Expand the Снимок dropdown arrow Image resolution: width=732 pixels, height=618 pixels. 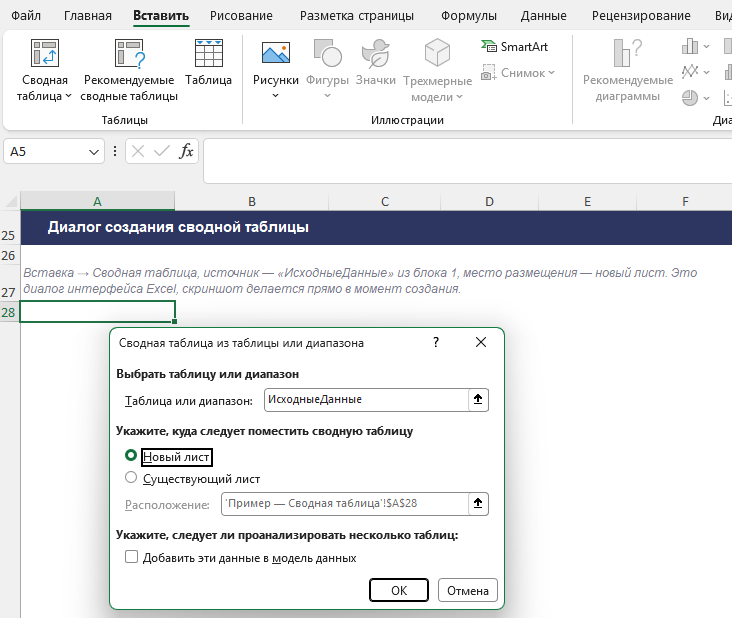551,73
